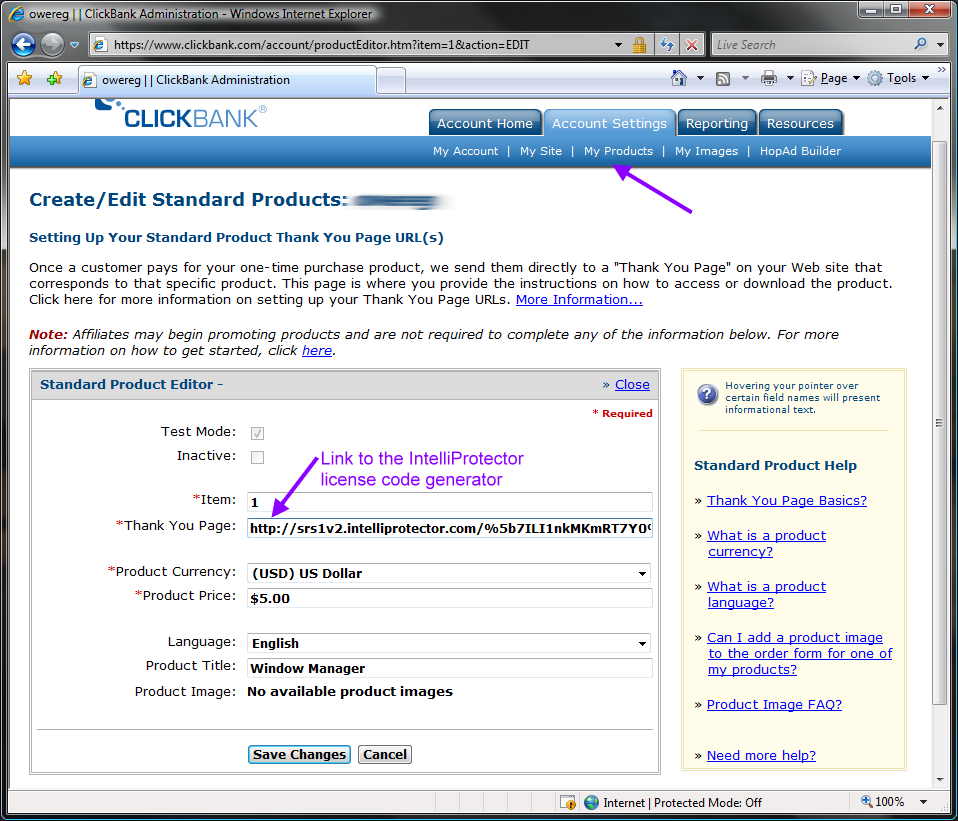The height and width of the screenshot is (821, 958).
Task: Click the Save Changes button
Action: coord(299,754)
